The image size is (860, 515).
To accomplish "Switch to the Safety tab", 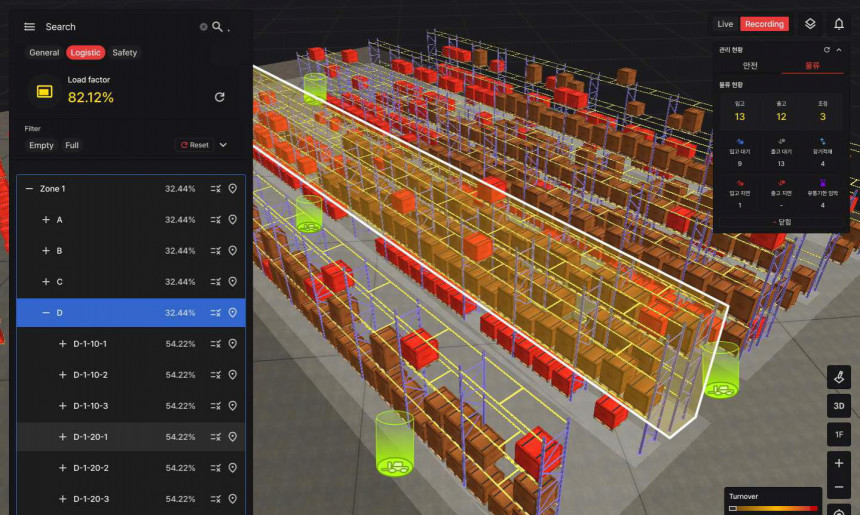I will (125, 52).
